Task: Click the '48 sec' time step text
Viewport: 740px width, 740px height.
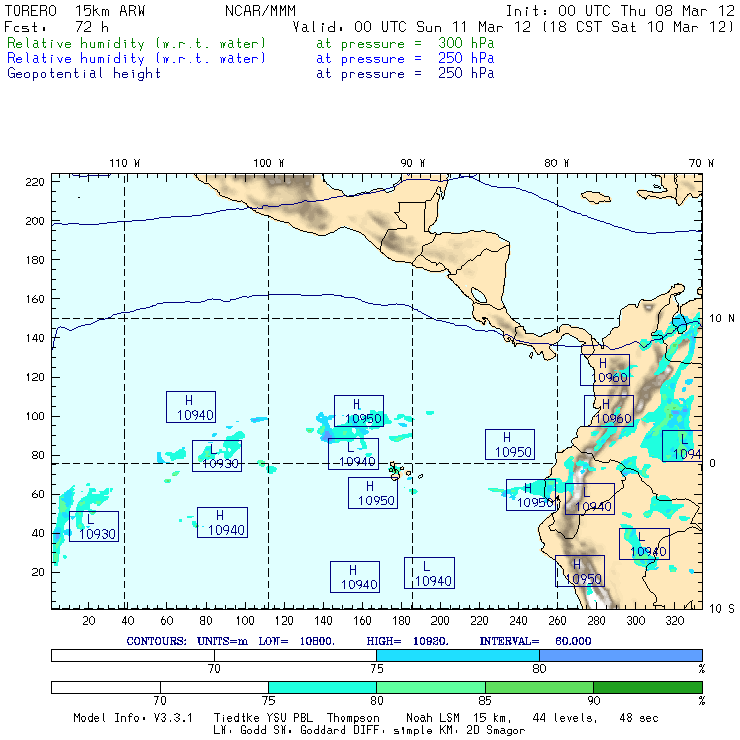Action: (639, 718)
